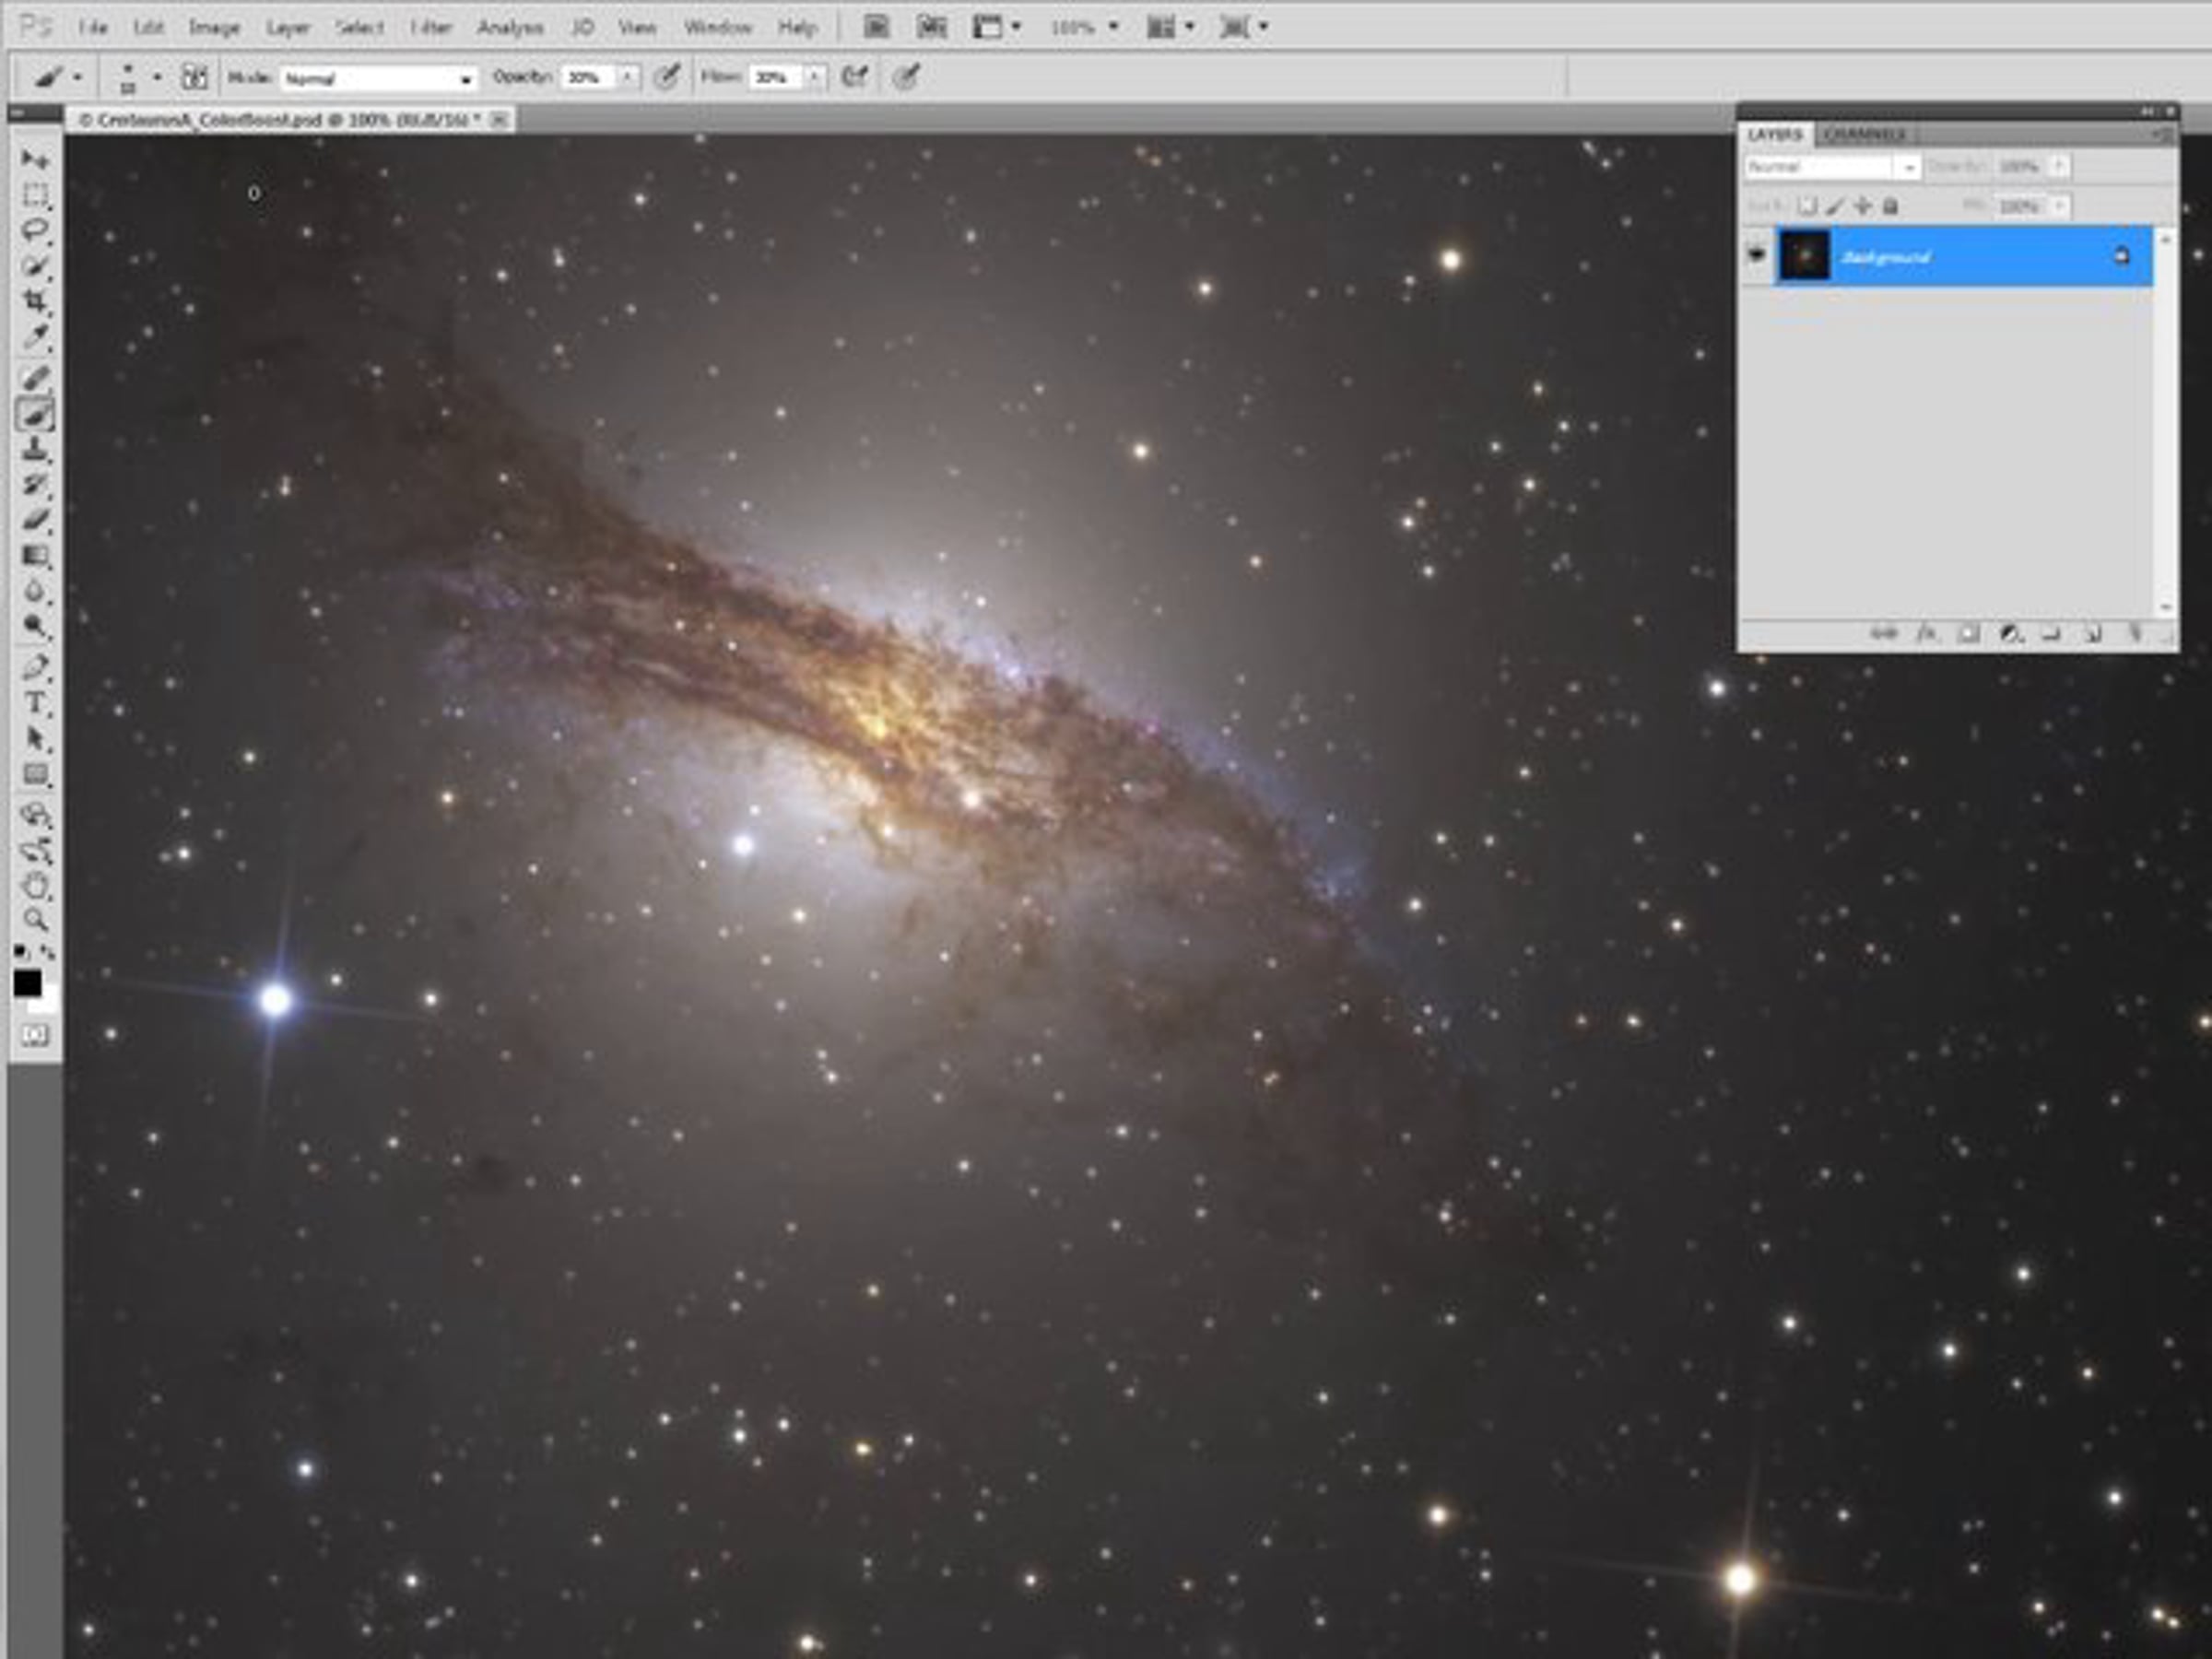Expand the brush Opacity slider arrow
Screen dimensions: 2212x1659
pyautogui.click(x=628, y=77)
